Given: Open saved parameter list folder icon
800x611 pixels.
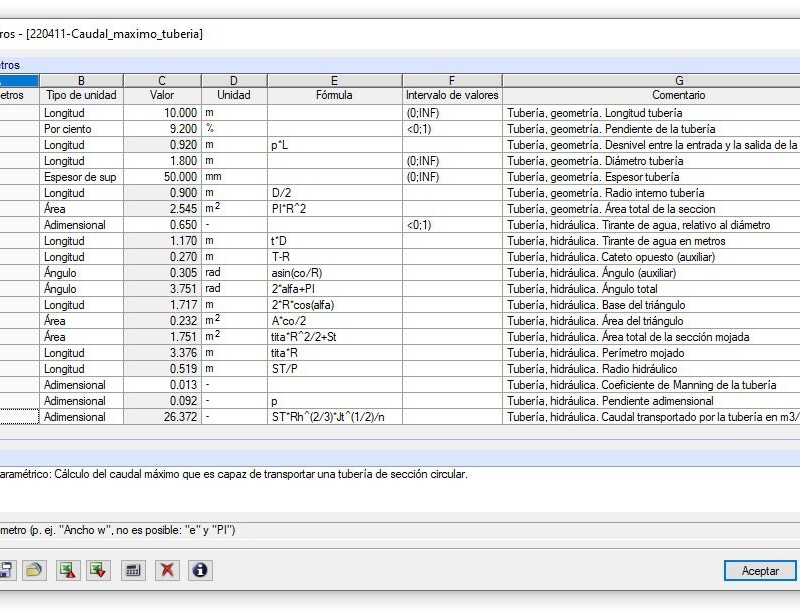Looking at the screenshot, I should tap(34, 570).
